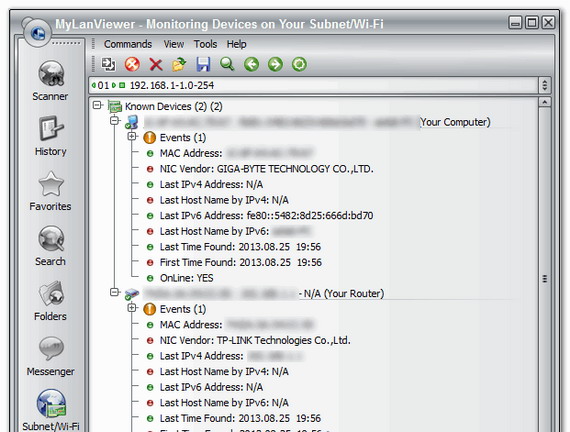Screen dimensions: 570x432
Task: Click the orange Events icon under Your Computer
Action: (149, 138)
